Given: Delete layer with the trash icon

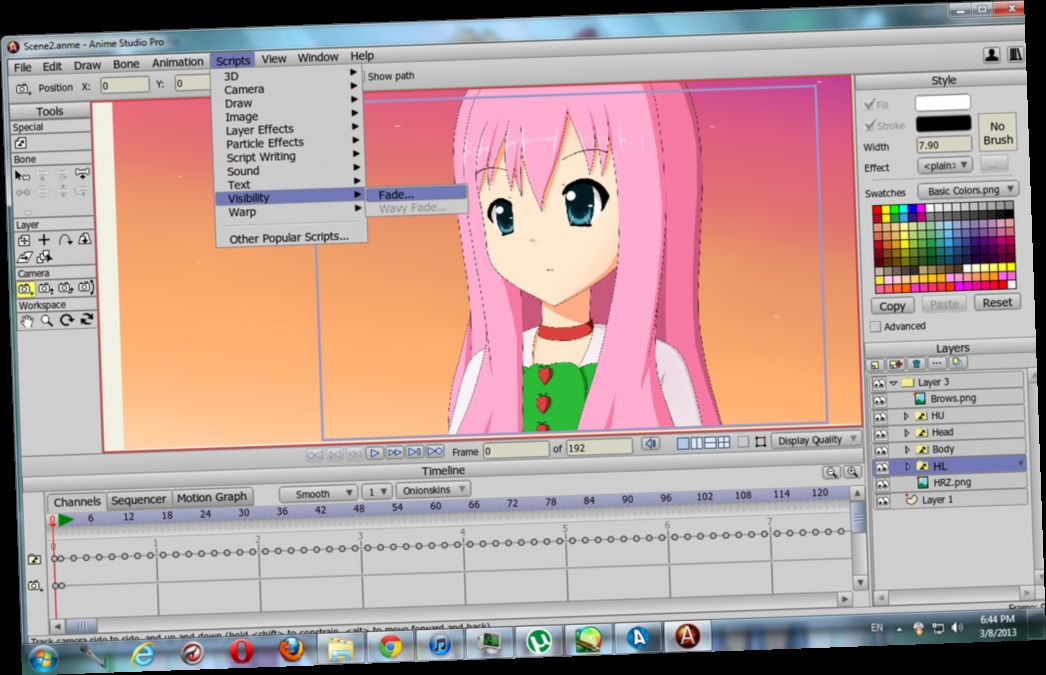Looking at the screenshot, I should pyautogui.click(x=917, y=364).
